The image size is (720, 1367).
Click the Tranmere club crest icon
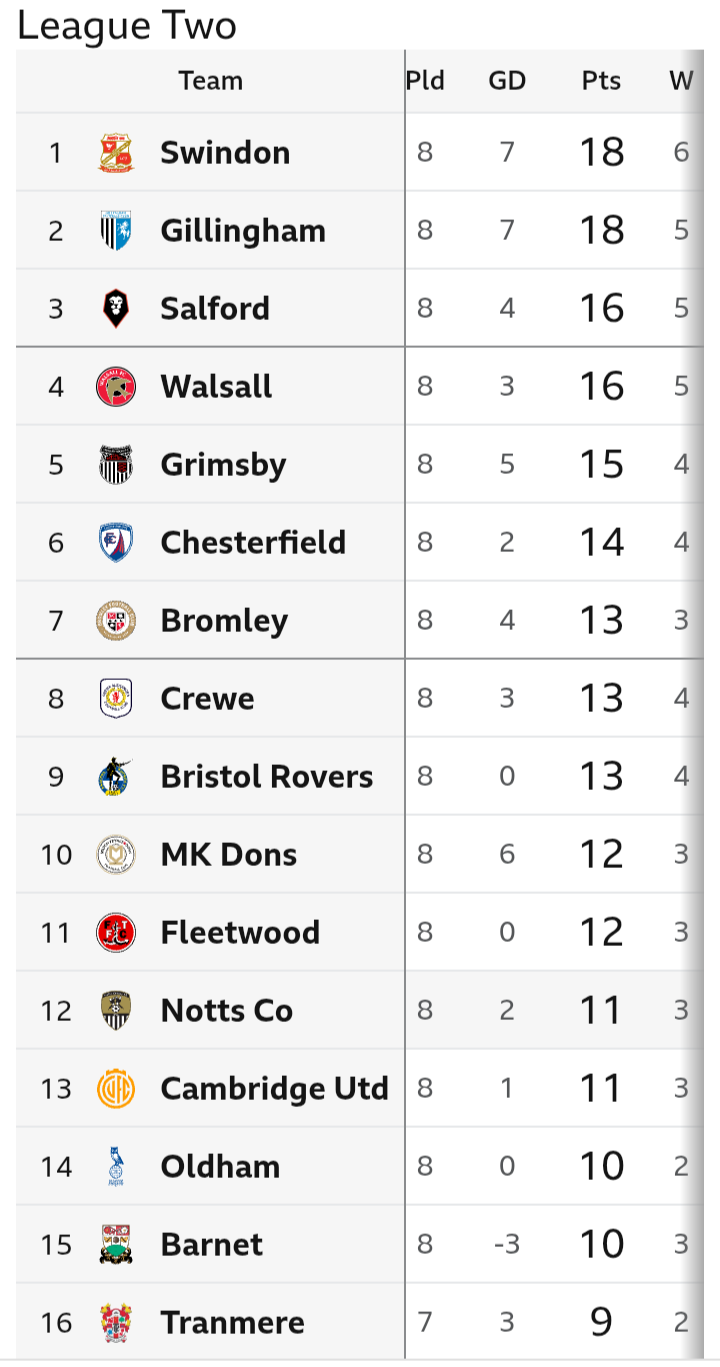[x=116, y=1322]
